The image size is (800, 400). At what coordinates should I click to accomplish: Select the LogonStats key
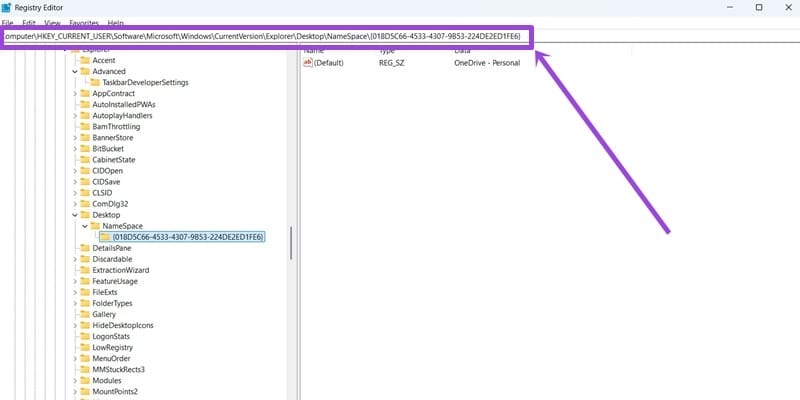click(x=111, y=336)
